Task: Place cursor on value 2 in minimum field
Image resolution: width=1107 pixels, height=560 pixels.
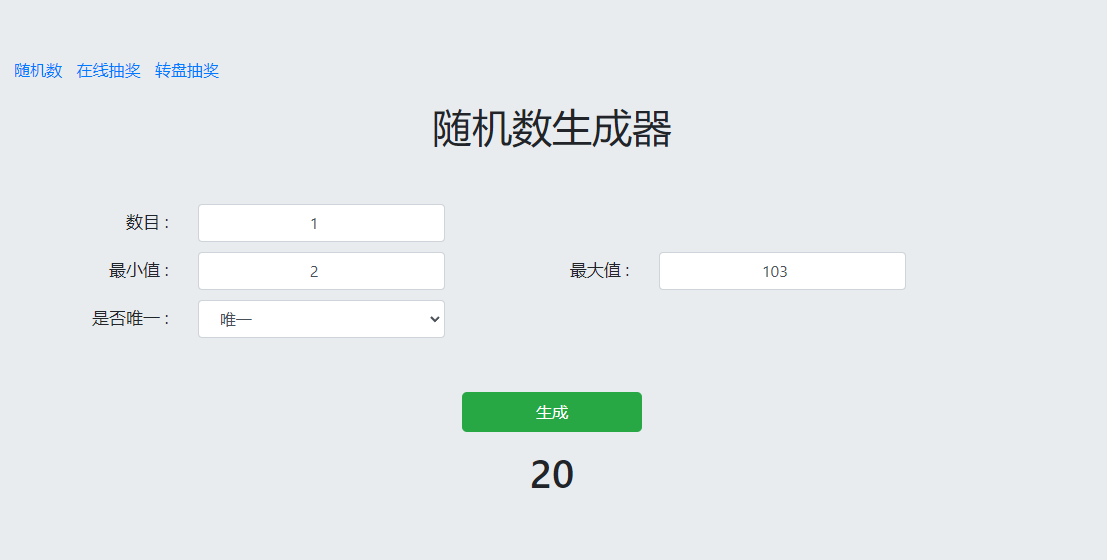Action: [x=314, y=272]
